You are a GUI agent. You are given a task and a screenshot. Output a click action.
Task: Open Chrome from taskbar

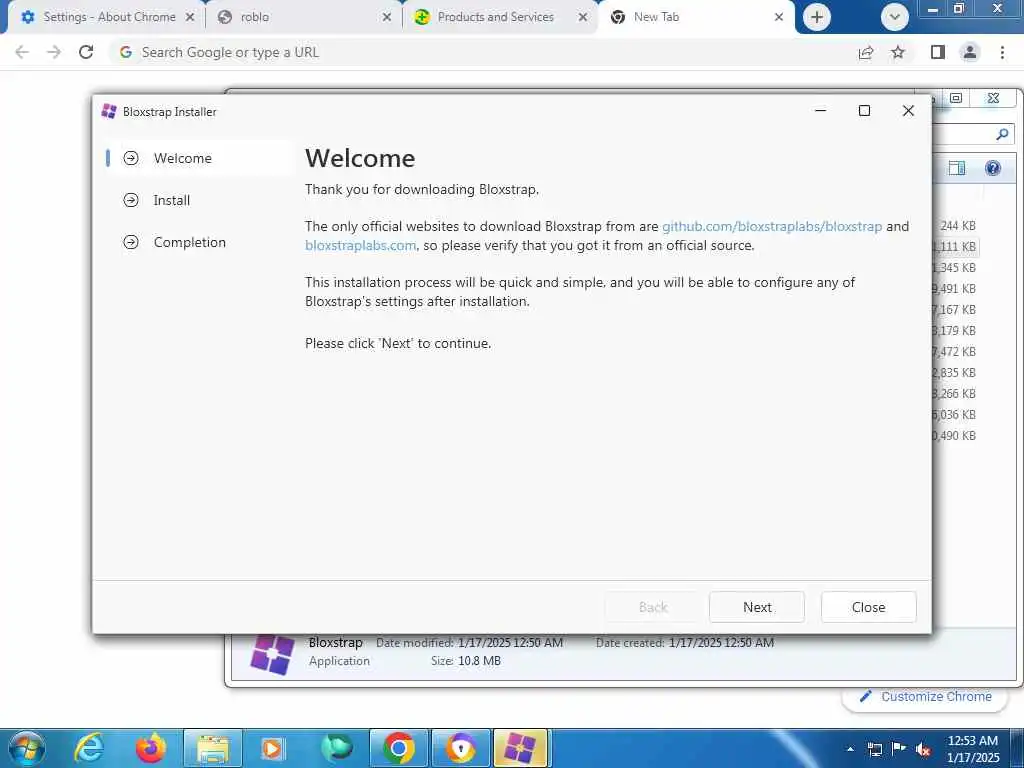(399, 748)
